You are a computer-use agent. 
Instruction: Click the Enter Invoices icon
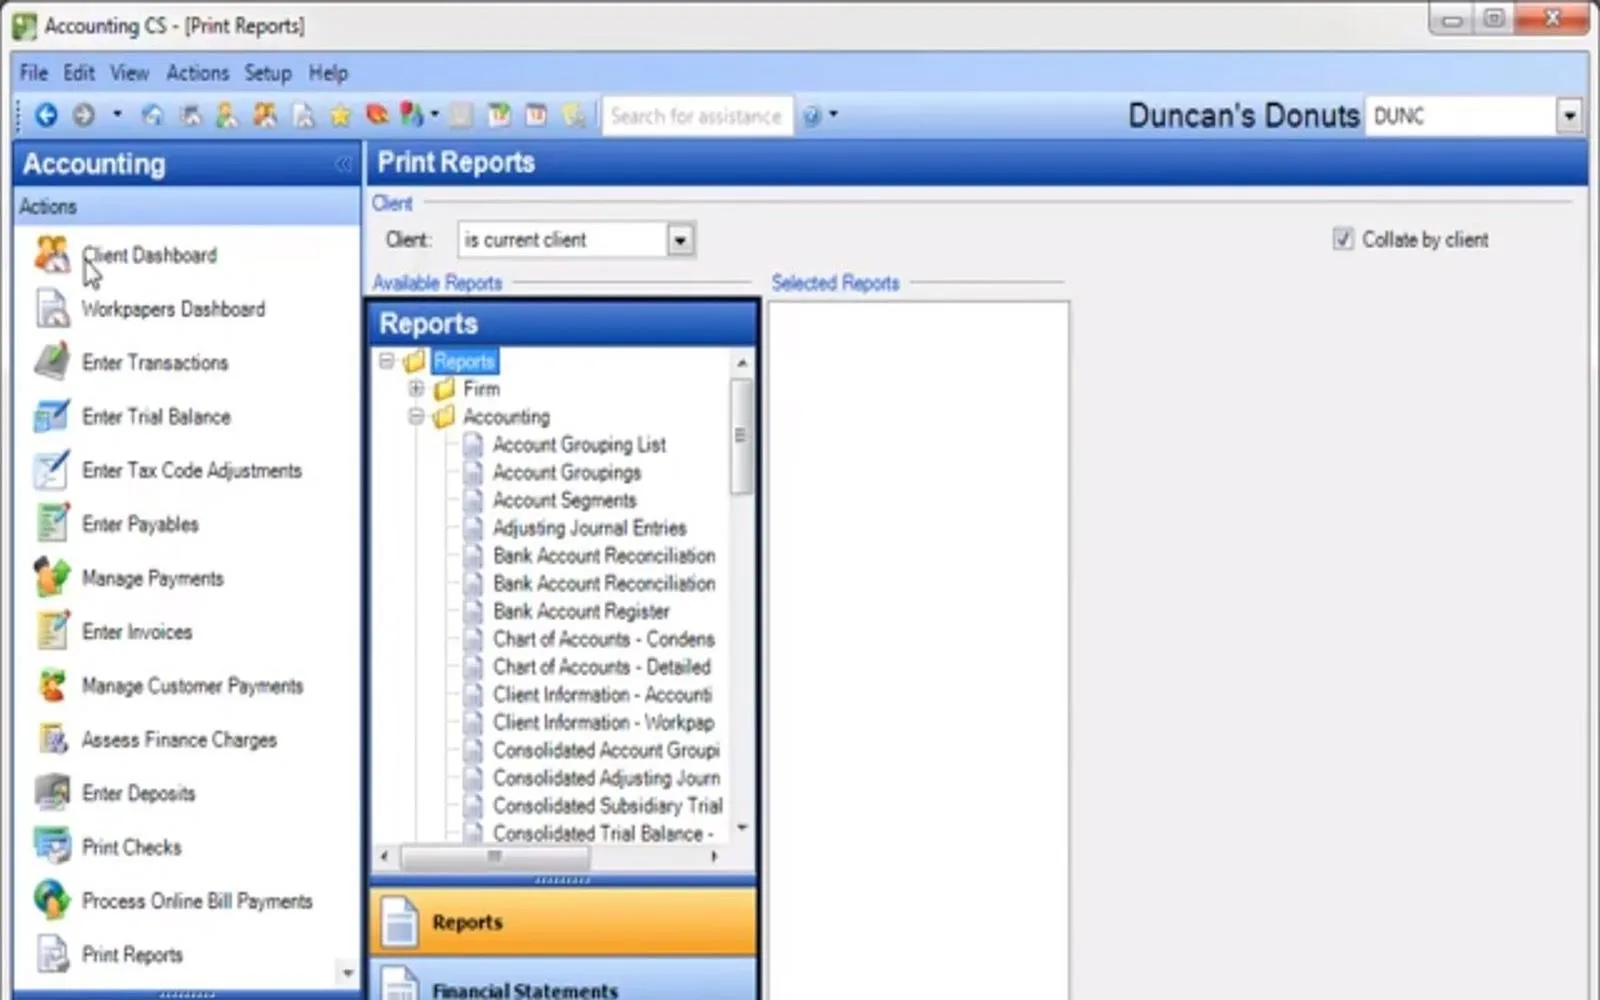51,631
